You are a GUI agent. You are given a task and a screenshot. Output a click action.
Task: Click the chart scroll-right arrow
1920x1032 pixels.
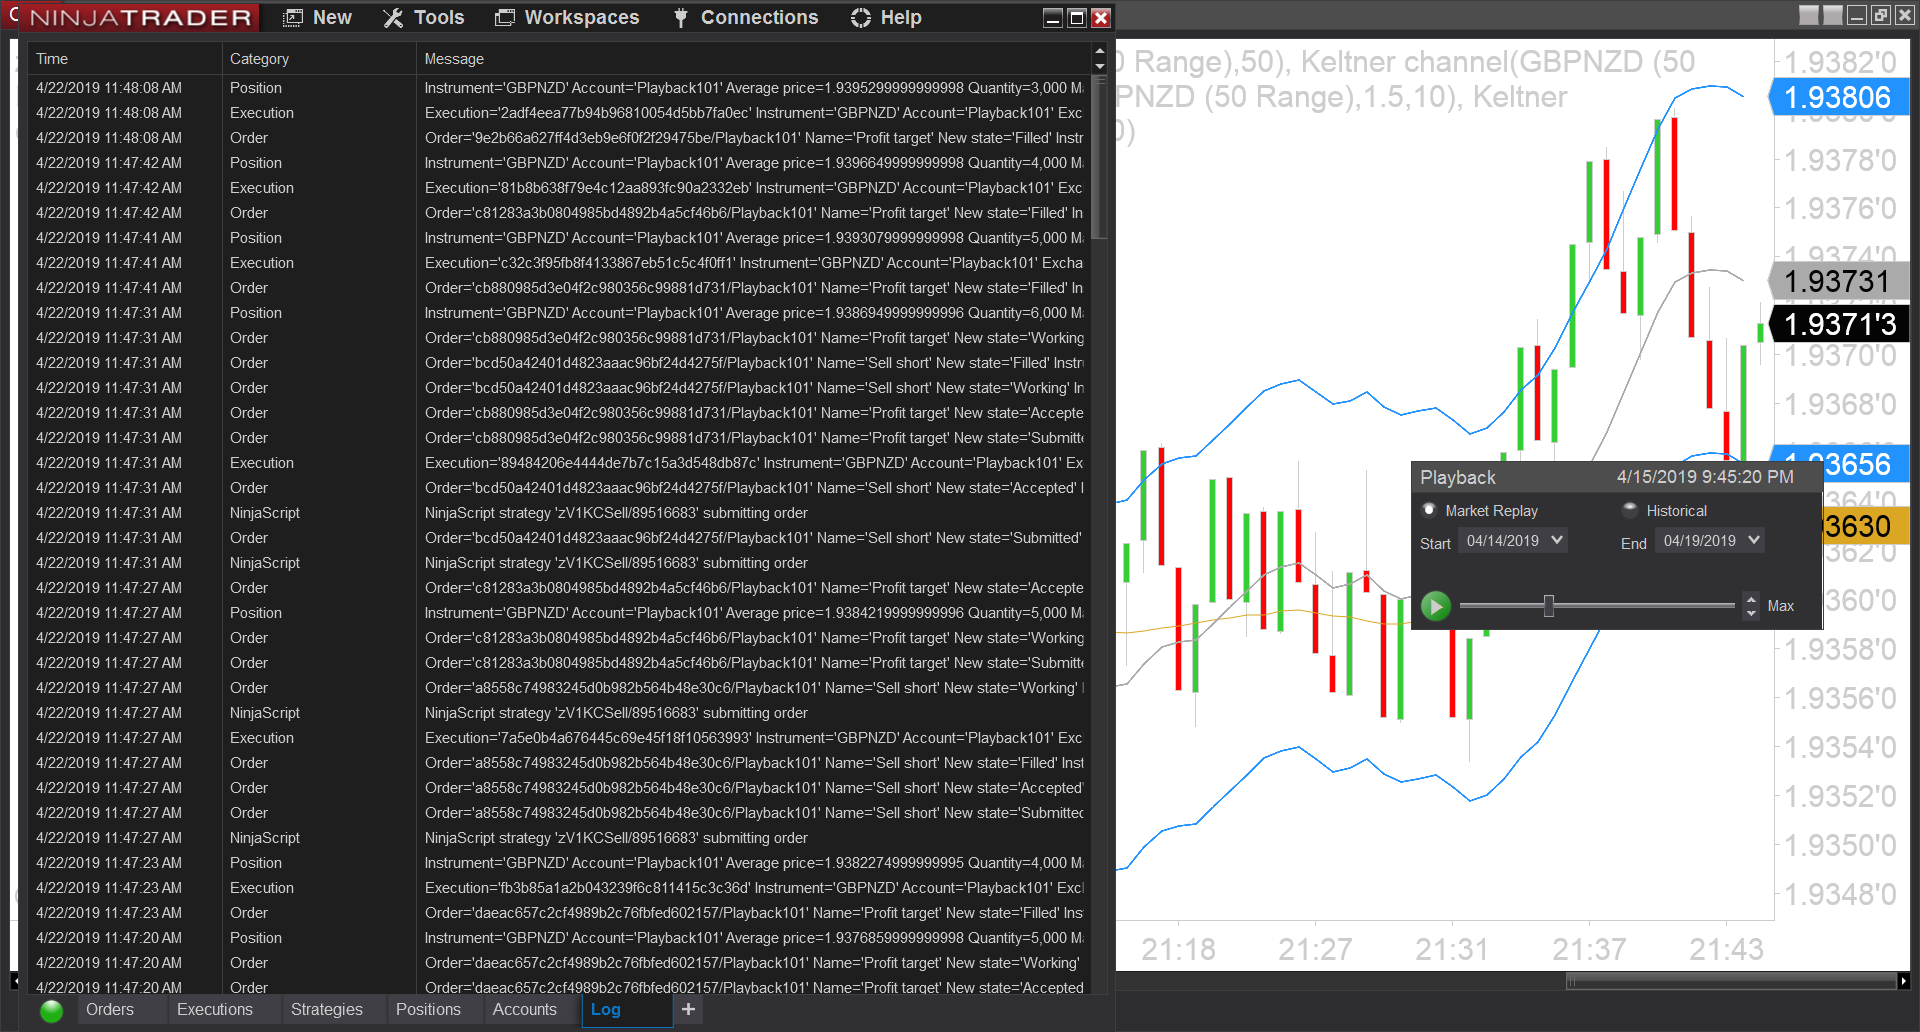(x=1903, y=981)
